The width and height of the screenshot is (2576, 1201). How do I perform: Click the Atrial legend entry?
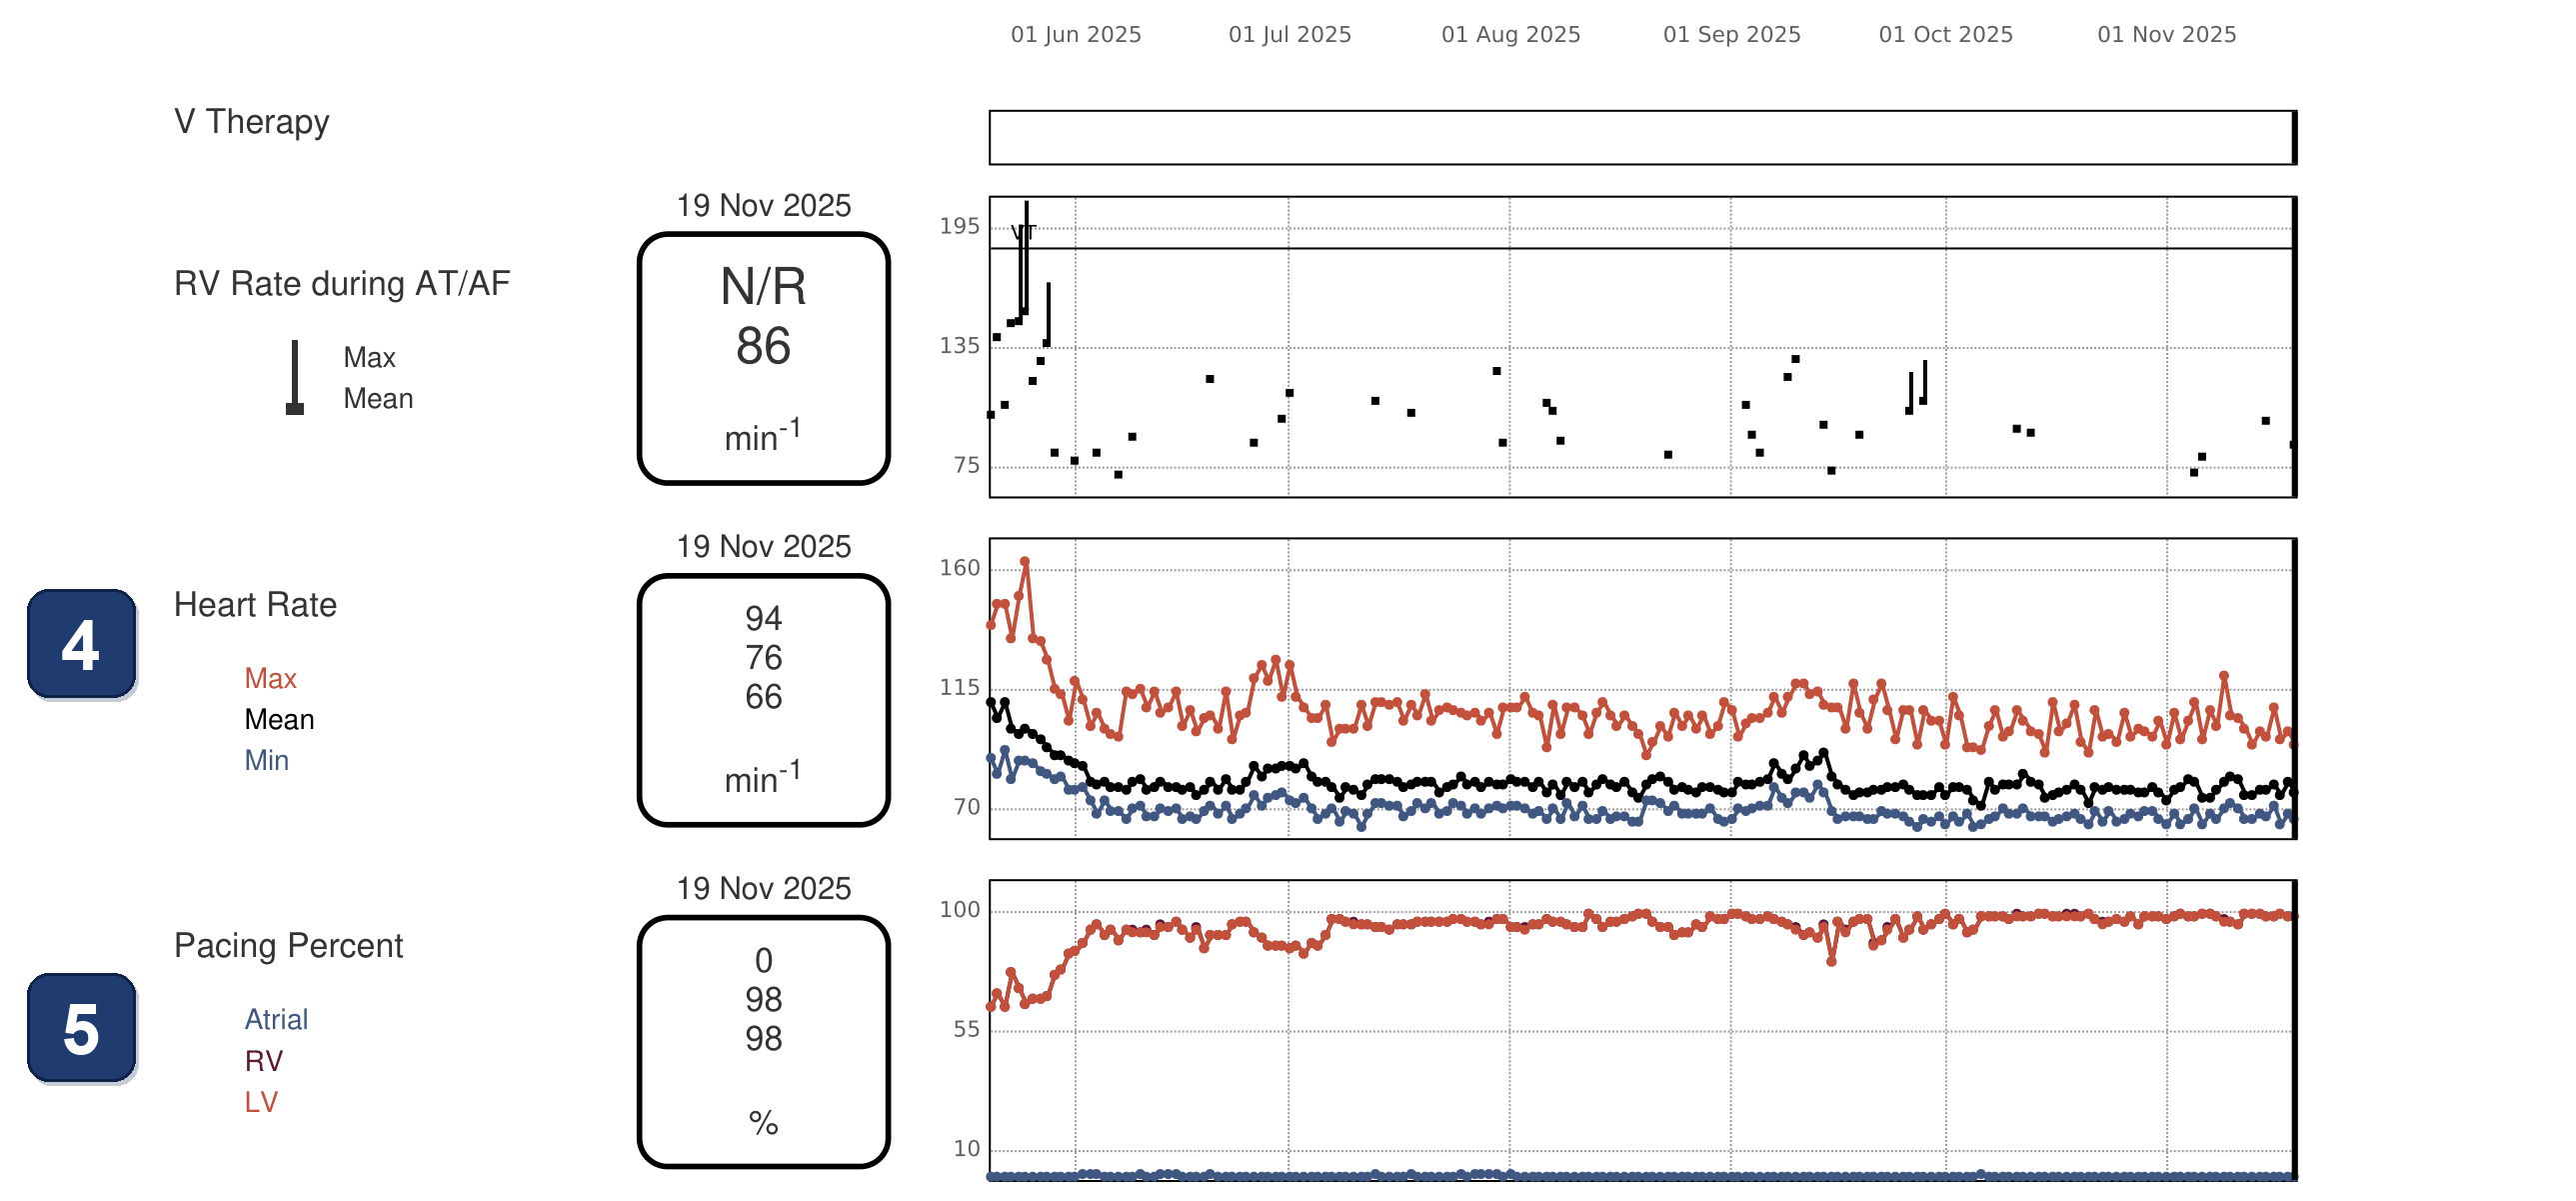276,1019
